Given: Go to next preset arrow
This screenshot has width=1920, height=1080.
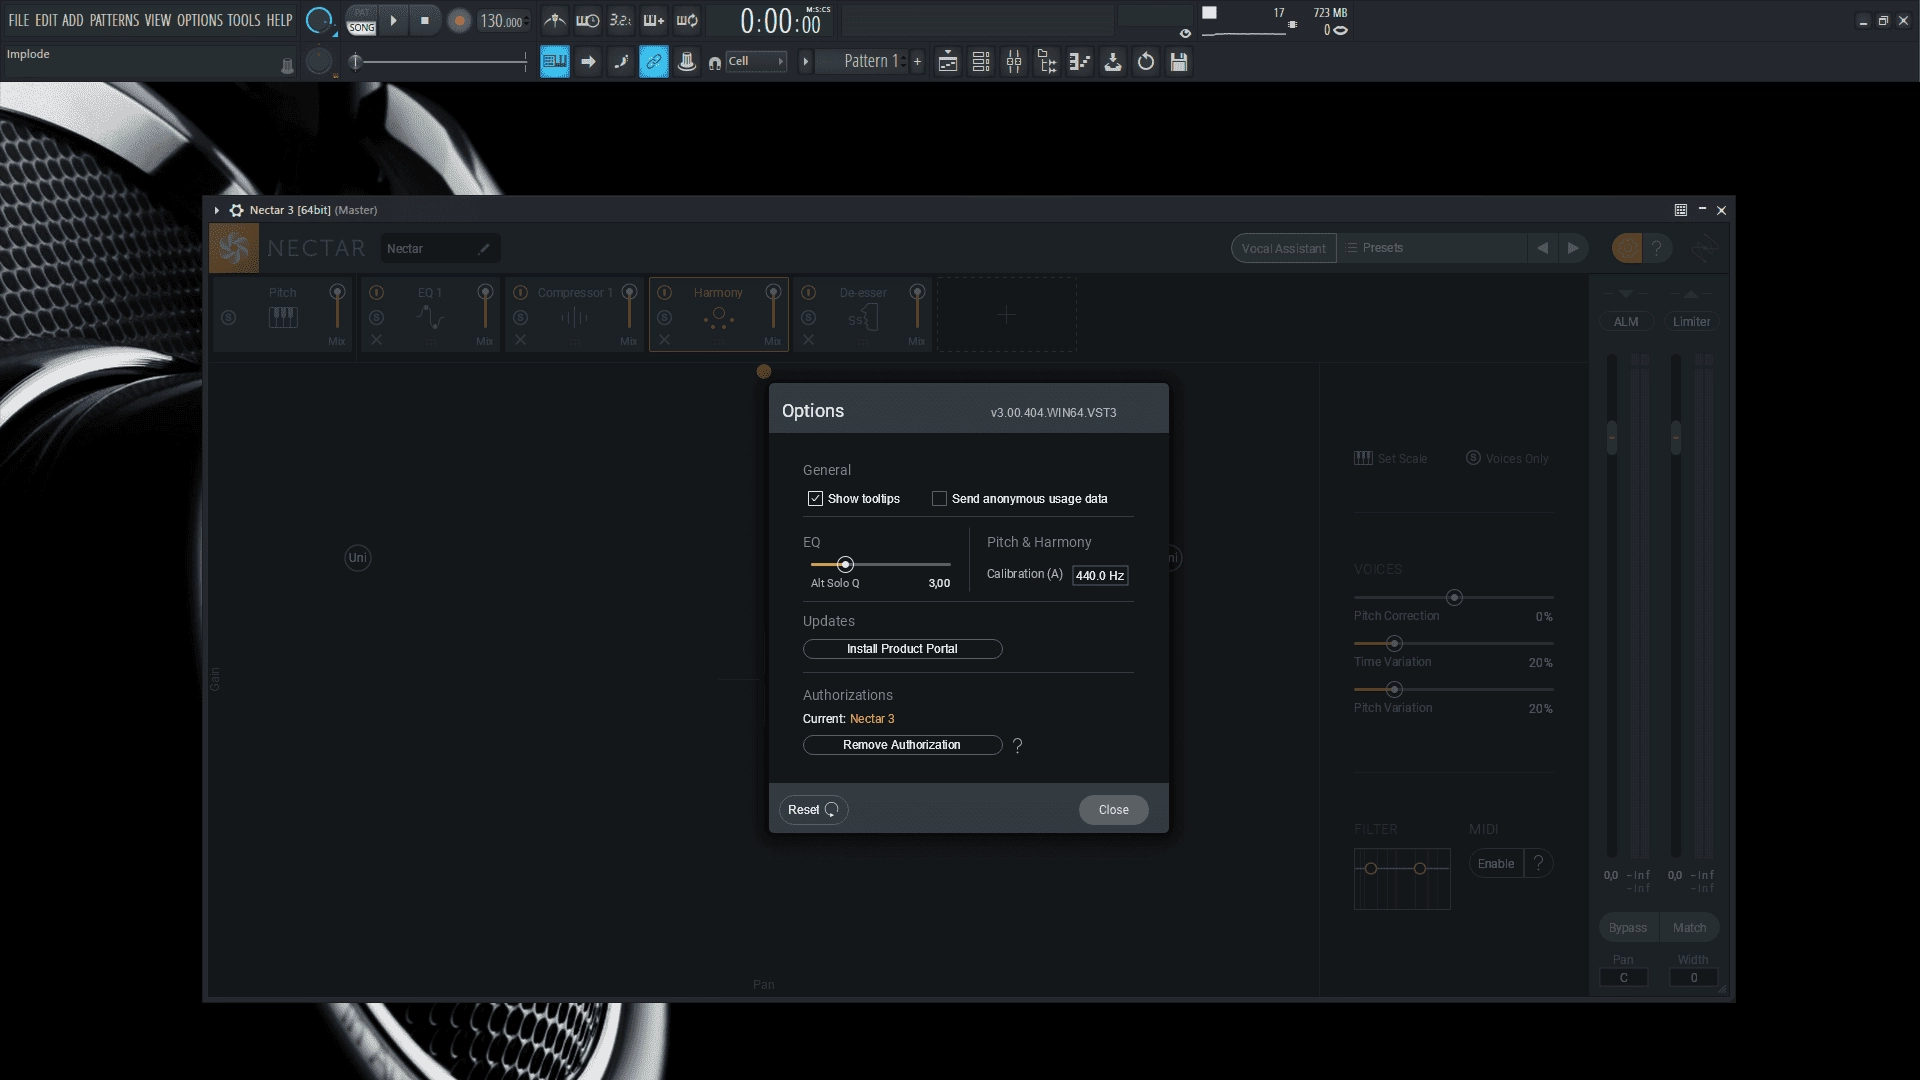Looking at the screenshot, I should tap(1573, 248).
